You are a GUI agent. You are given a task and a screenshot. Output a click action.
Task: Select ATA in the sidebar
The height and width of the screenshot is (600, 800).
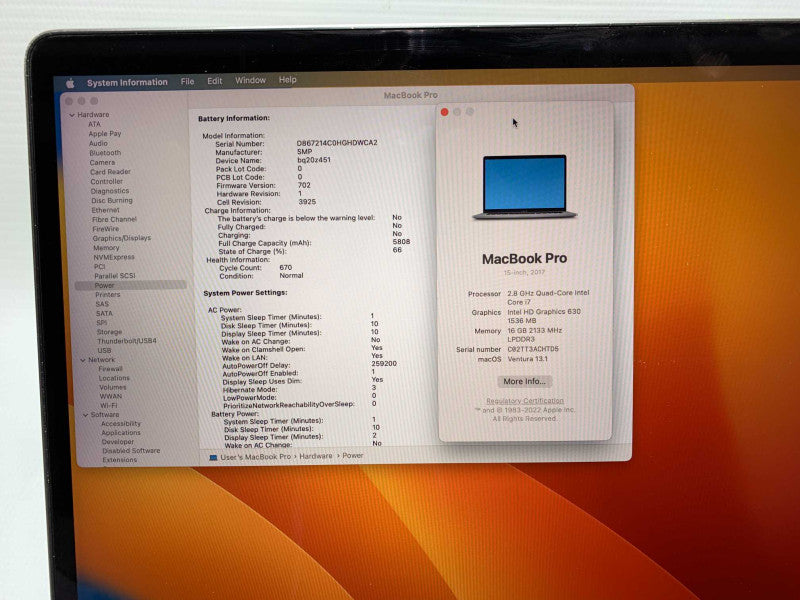[94, 124]
